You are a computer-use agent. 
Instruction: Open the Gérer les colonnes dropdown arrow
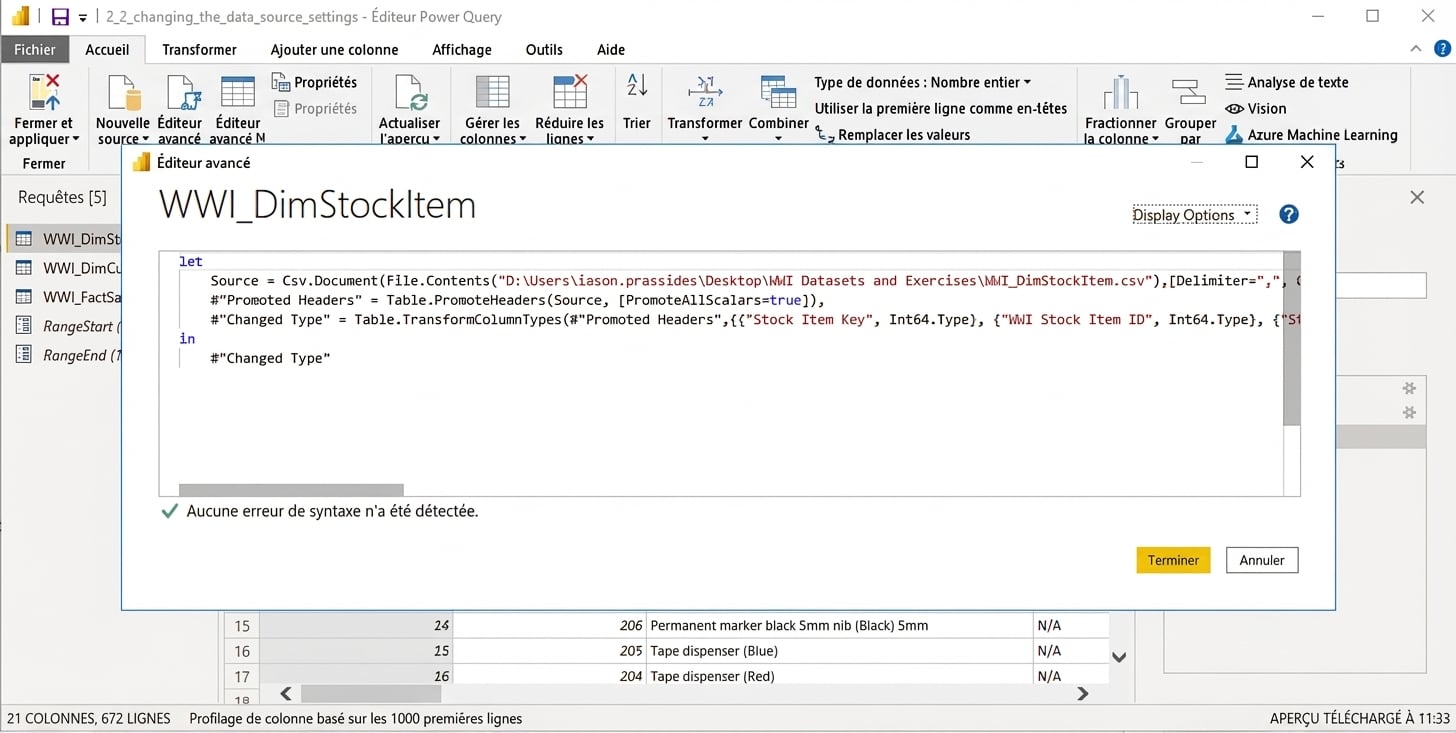click(523, 140)
